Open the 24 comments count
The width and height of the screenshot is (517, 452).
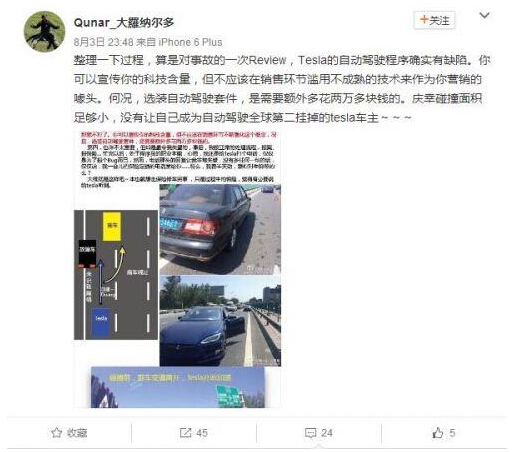click(x=327, y=433)
